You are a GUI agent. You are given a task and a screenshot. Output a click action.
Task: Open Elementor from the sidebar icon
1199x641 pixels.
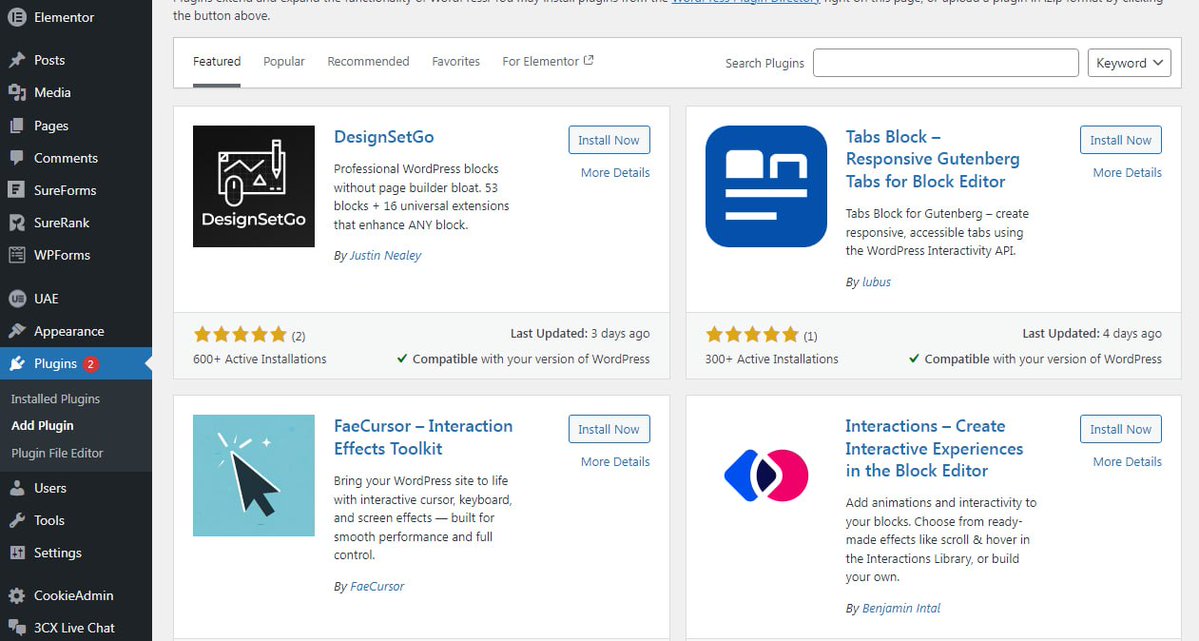(17, 17)
